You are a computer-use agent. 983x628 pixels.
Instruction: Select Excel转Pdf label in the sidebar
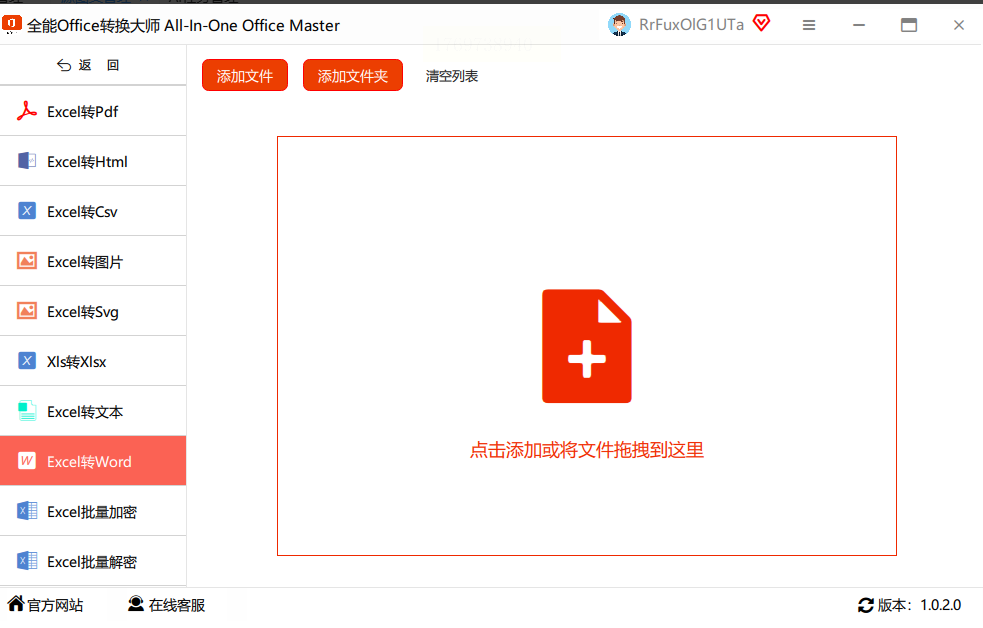pos(82,112)
